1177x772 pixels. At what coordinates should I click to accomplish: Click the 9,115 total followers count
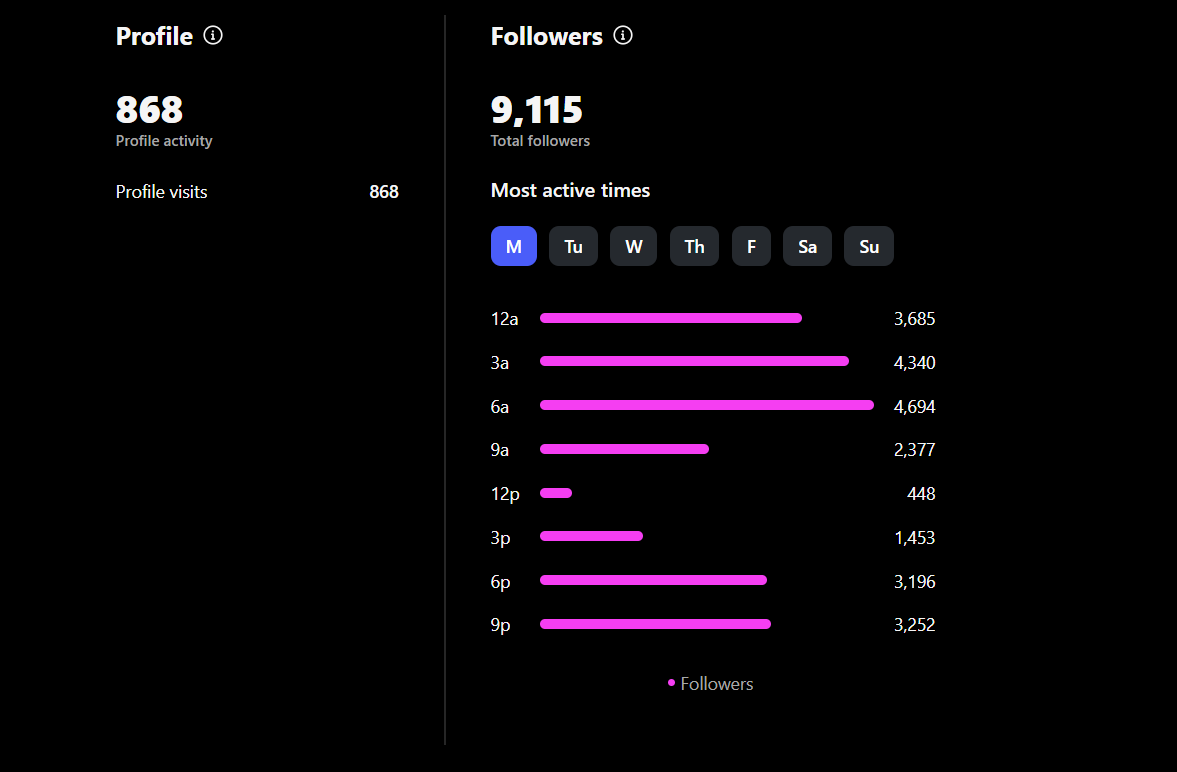(x=537, y=110)
